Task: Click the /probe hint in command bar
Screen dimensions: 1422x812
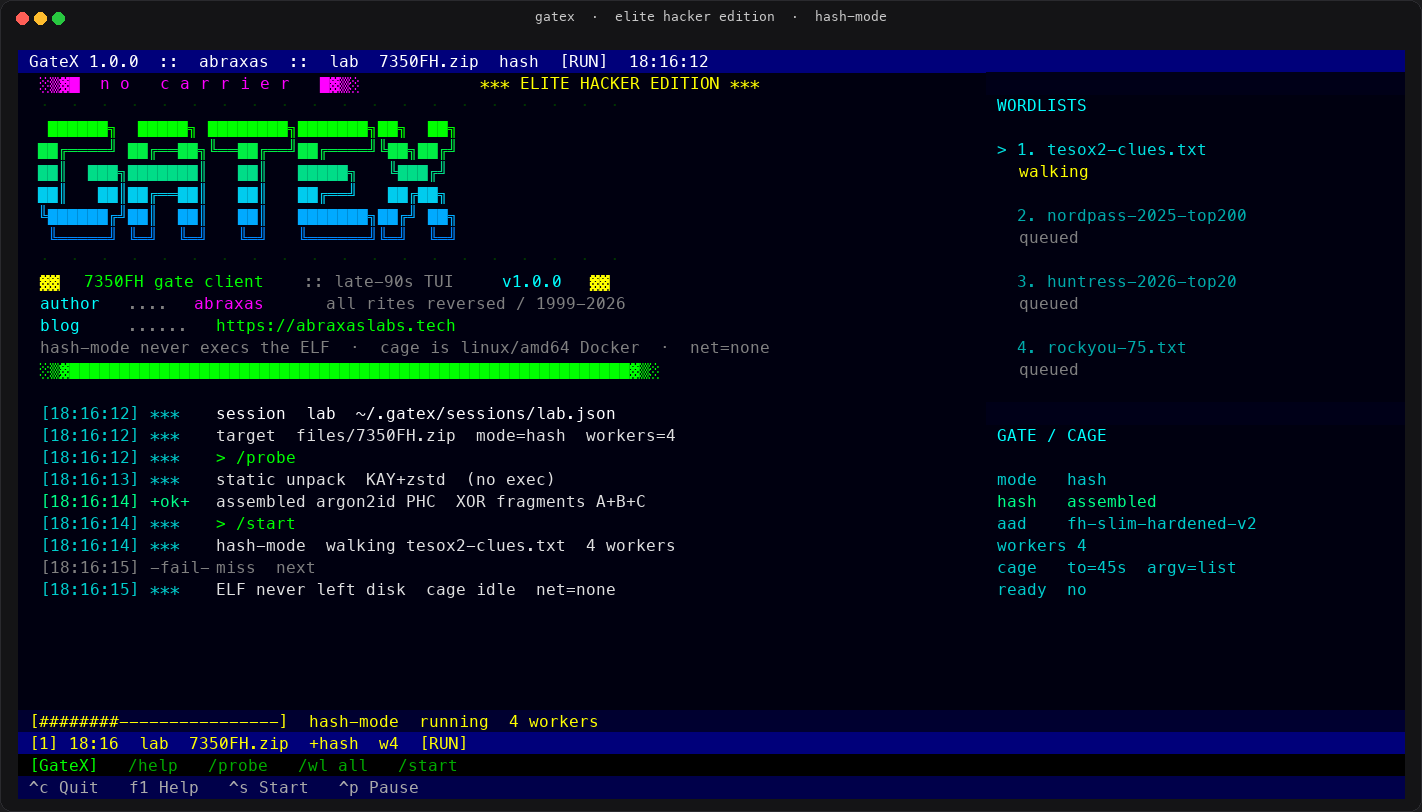Action: (238, 766)
